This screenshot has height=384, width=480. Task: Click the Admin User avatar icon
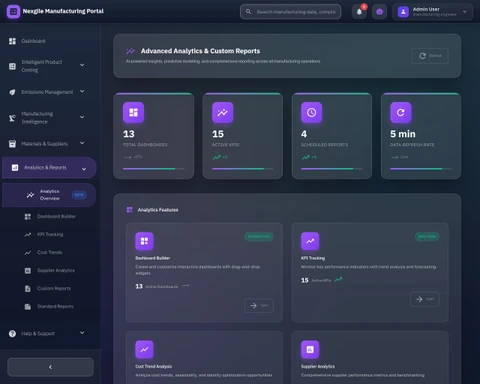403,12
